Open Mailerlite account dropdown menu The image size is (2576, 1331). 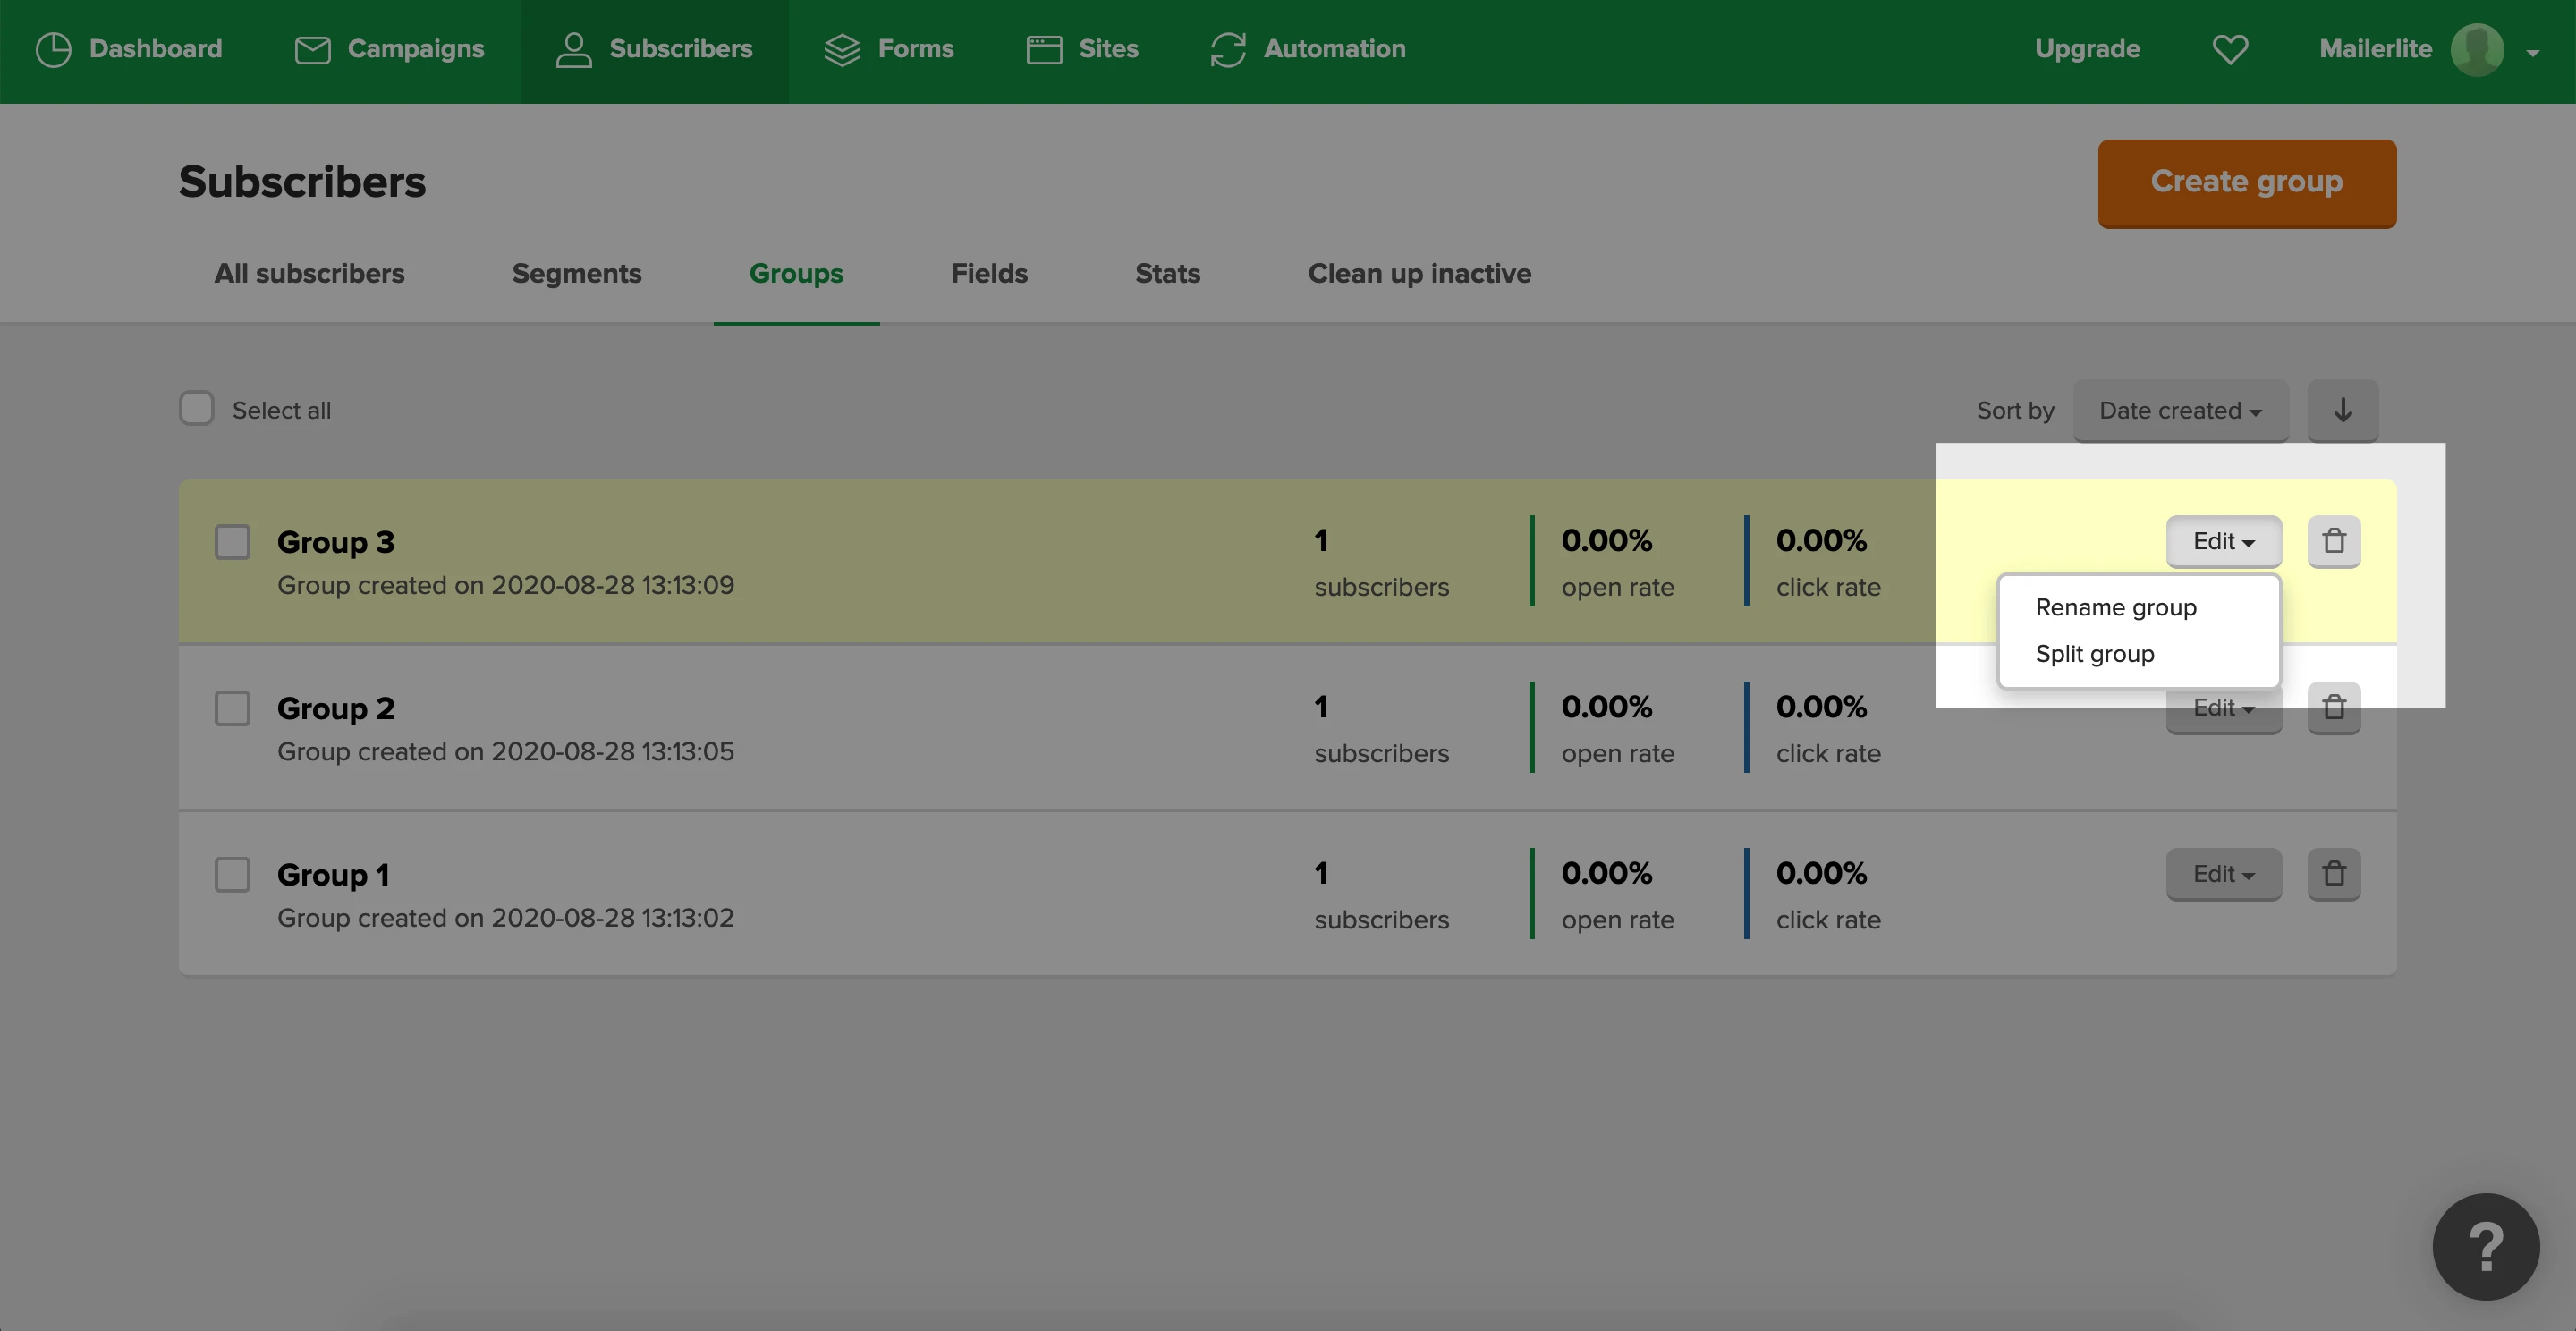(2531, 52)
